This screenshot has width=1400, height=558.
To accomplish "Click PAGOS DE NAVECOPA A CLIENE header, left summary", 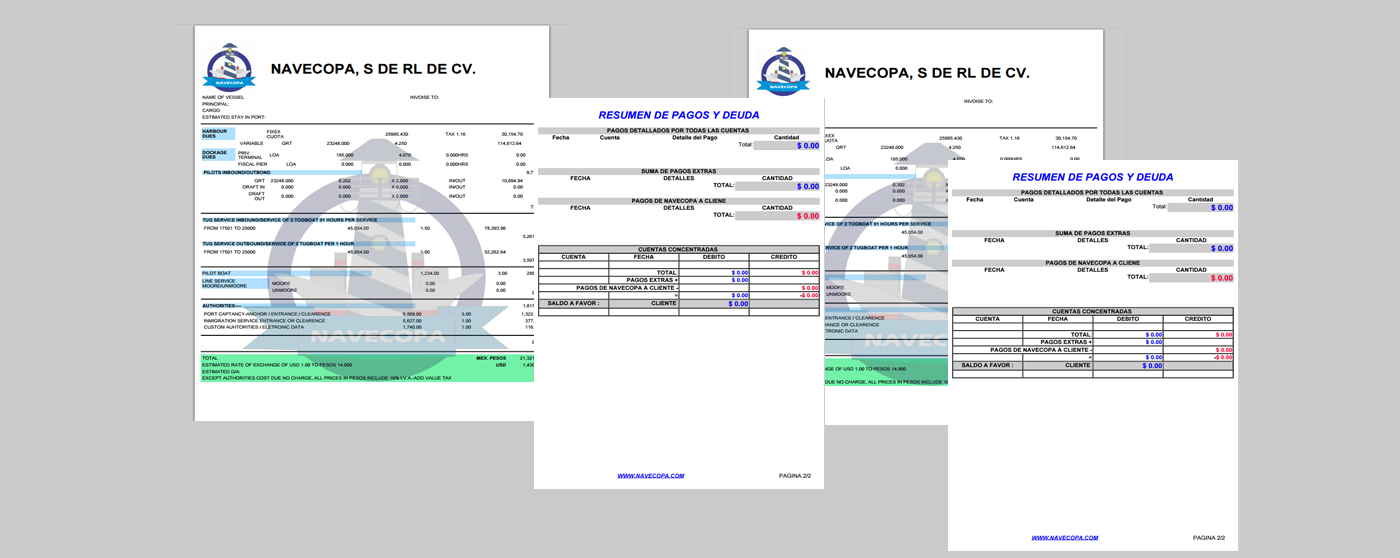I will pos(677,201).
